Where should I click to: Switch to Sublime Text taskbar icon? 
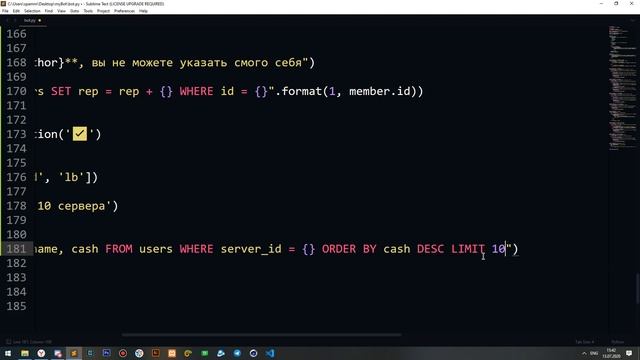pos(74,353)
